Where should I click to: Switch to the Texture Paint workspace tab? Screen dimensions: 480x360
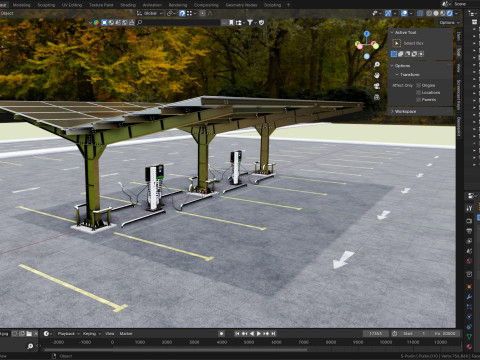point(101,5)
